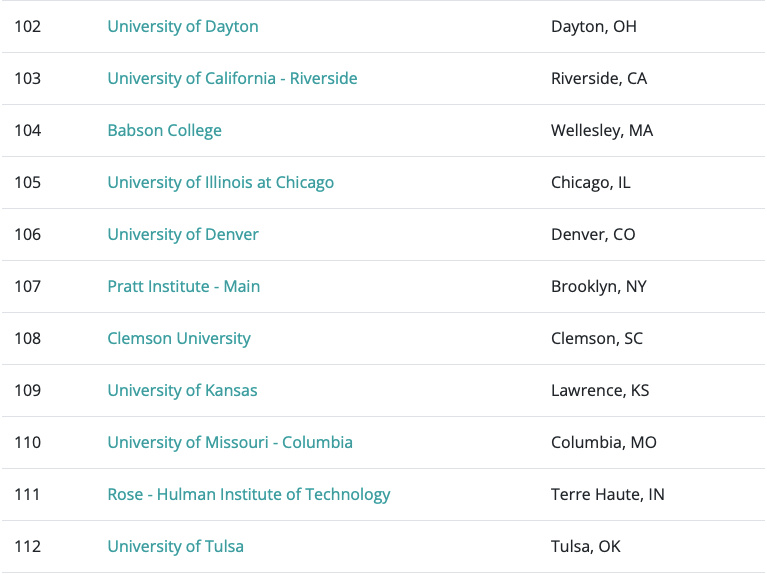Click rank number 112
767x574 pixels.
(x=28, y=547)
